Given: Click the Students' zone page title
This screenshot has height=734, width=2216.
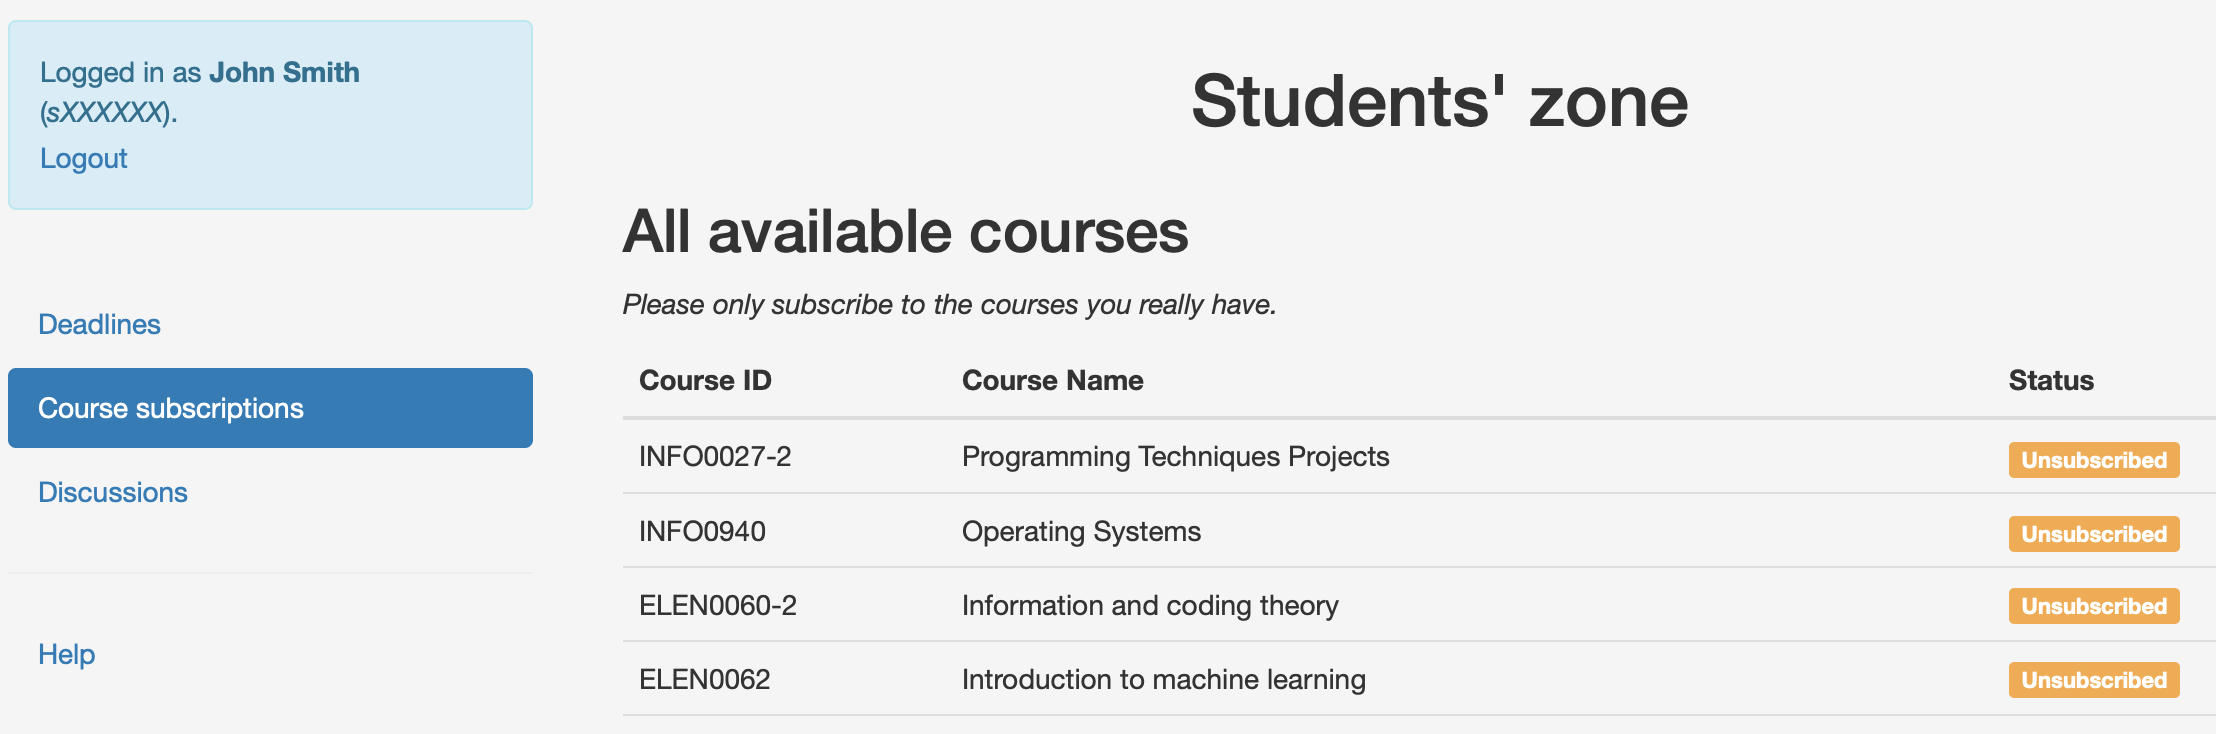Looking at the screenshot, I should tap(1439, 102).
